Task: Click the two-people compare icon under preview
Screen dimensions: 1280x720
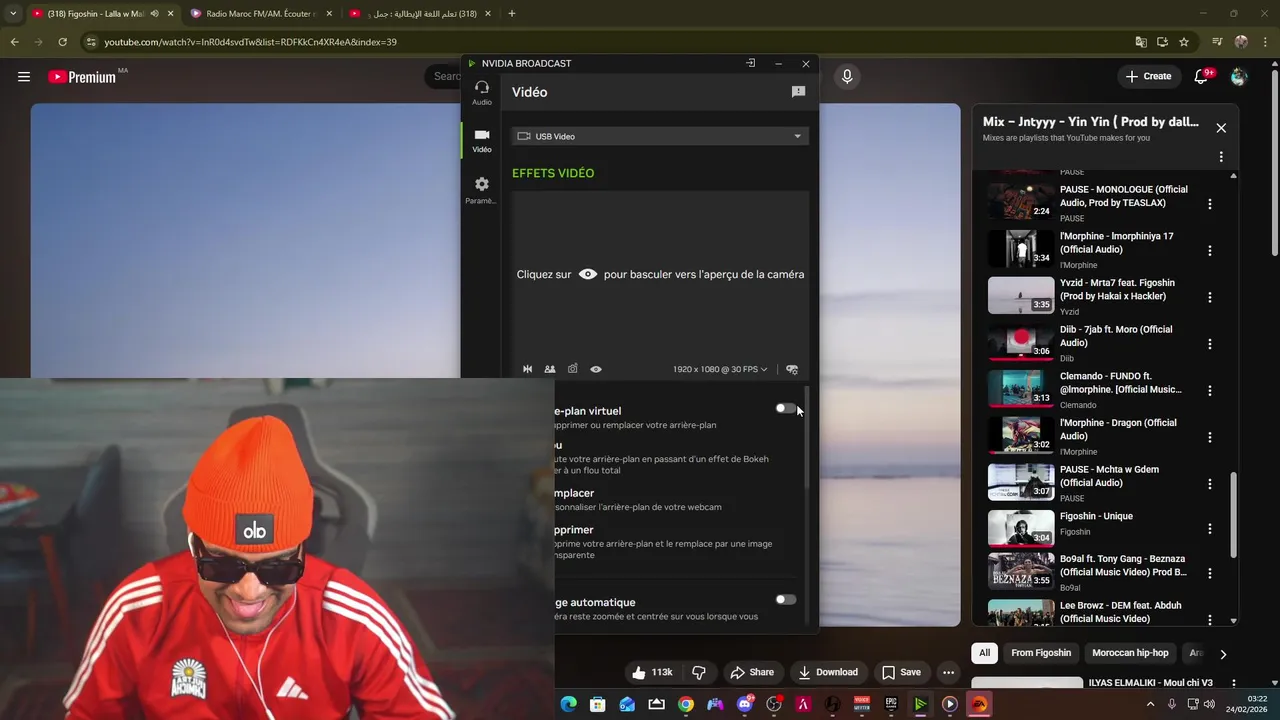Action: 550,369
